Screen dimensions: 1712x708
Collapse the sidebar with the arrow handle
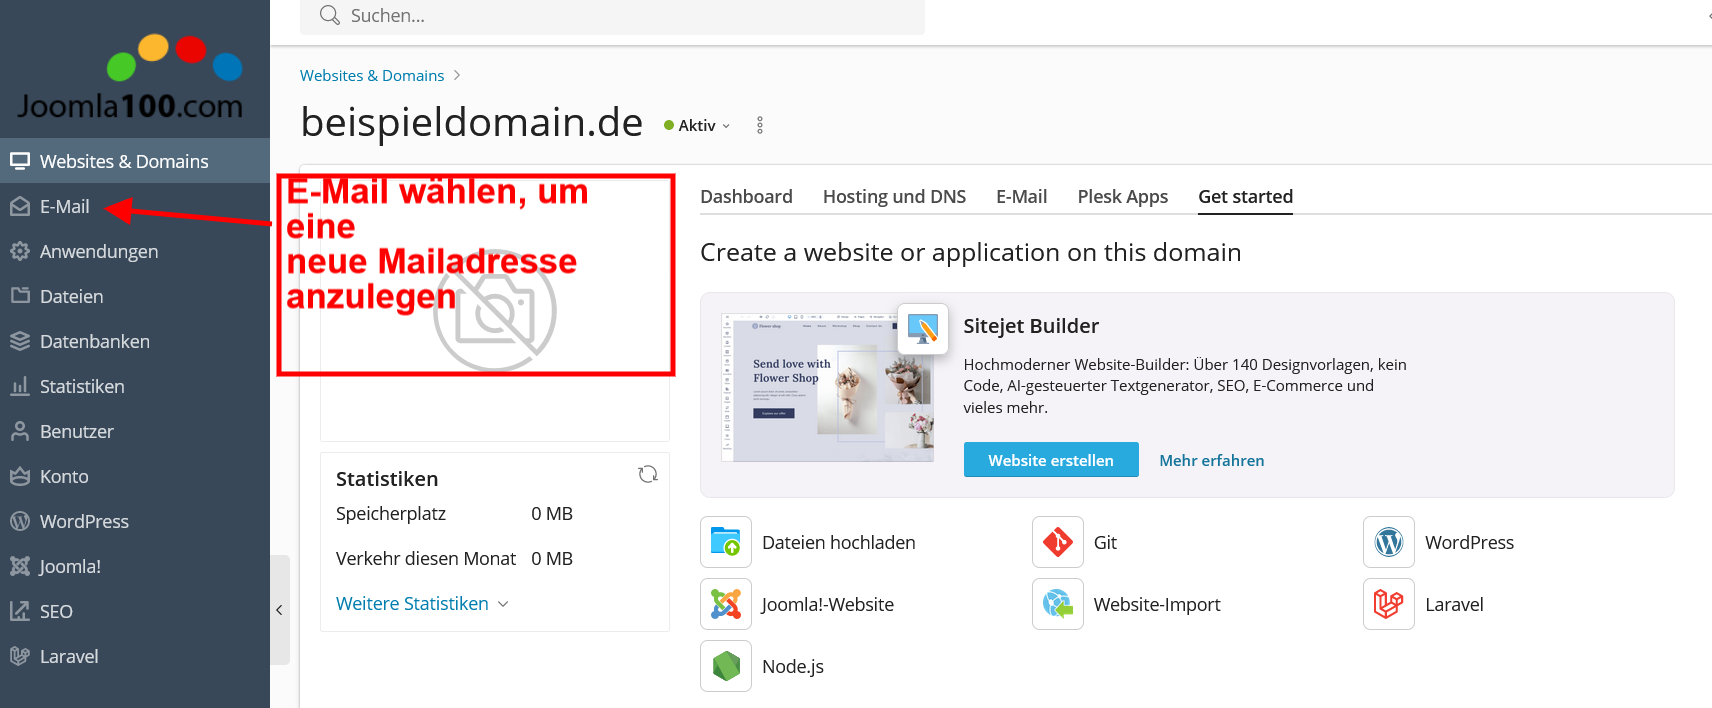point(279,610)
